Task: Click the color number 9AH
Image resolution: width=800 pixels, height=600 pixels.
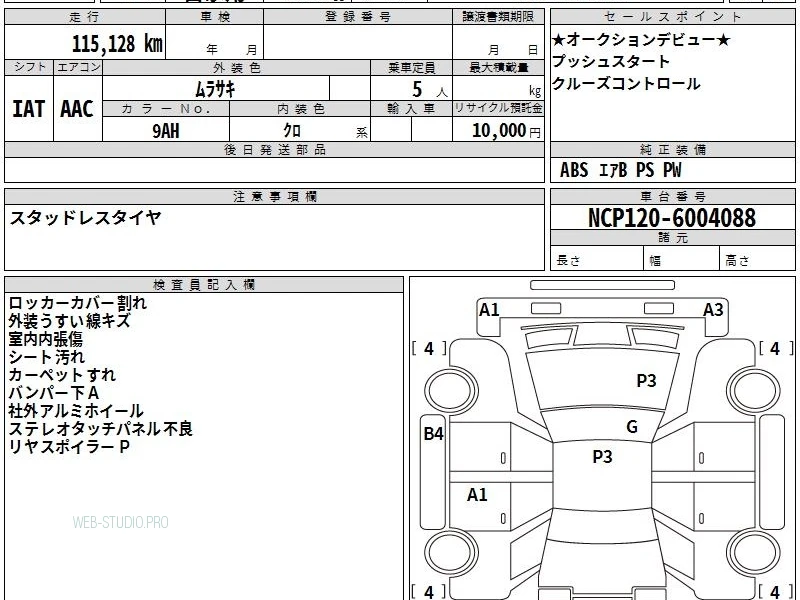Action: point(166,131)
